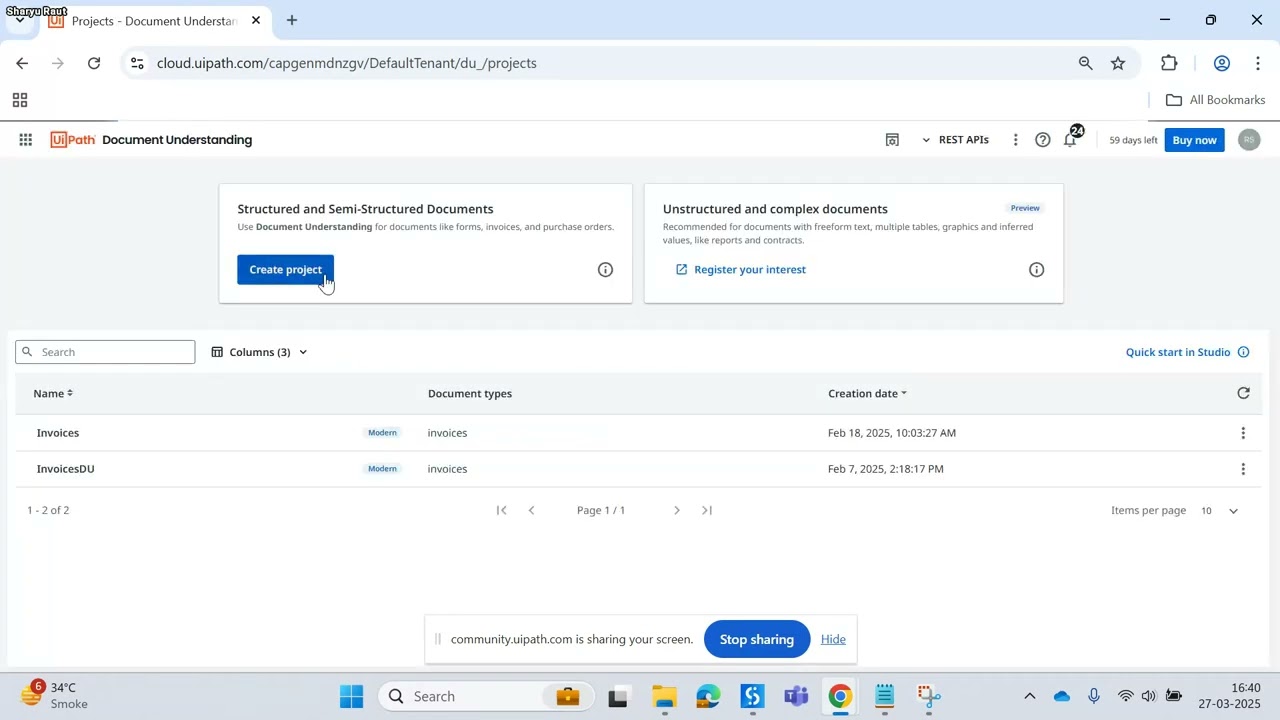The image size is (1280, 720).
Task: Open the header more options menu
Action: coord(1015,140)
